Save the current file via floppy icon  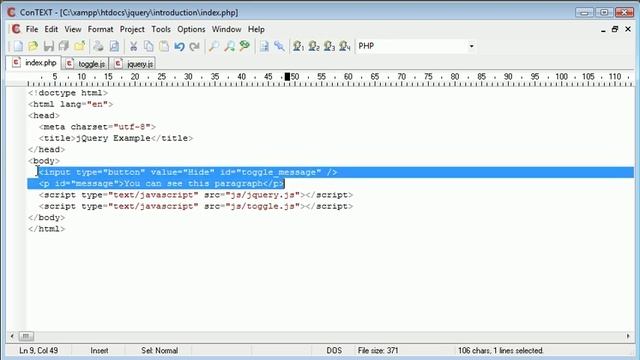pyautogui.click(x=49, y=46)
